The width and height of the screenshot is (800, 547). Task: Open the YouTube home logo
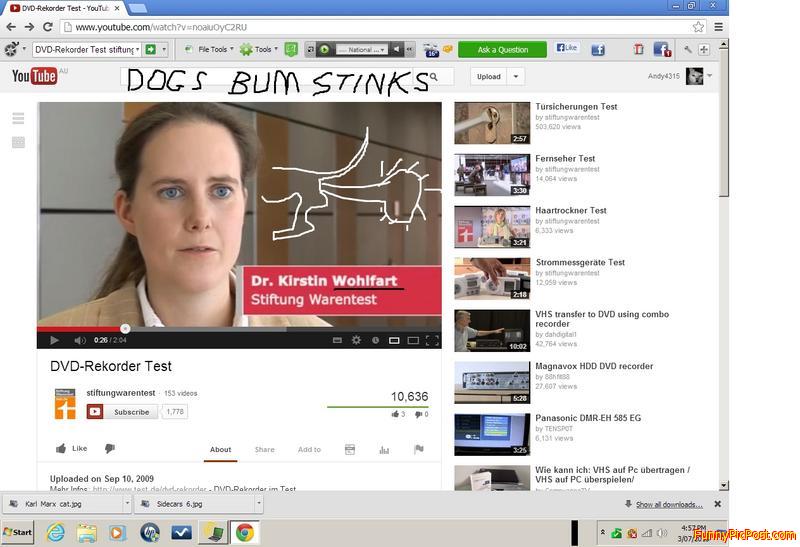[x=35, y=76]
